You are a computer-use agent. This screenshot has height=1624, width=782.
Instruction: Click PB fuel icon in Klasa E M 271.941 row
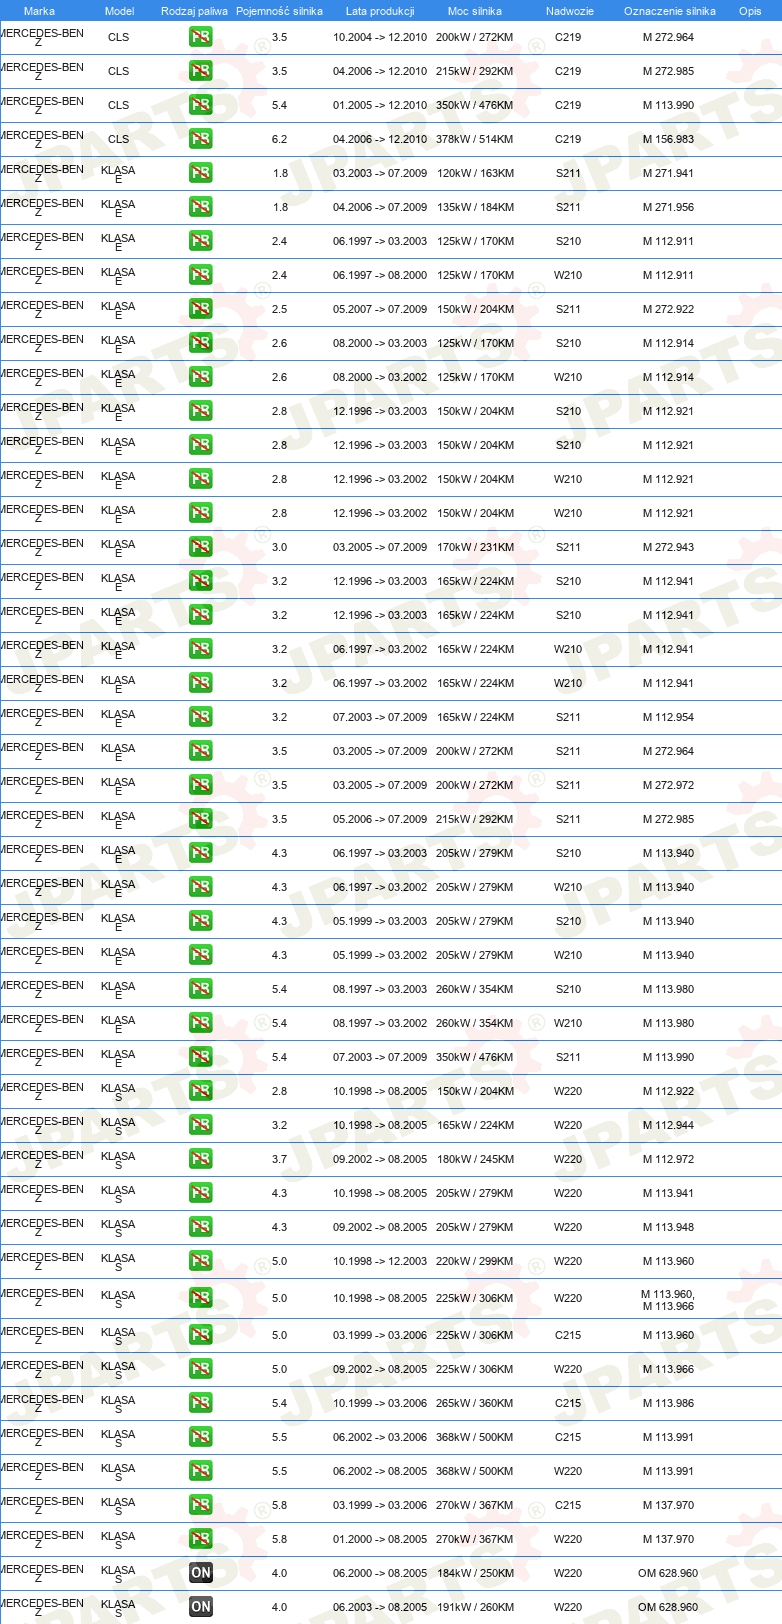coord(200,174)
